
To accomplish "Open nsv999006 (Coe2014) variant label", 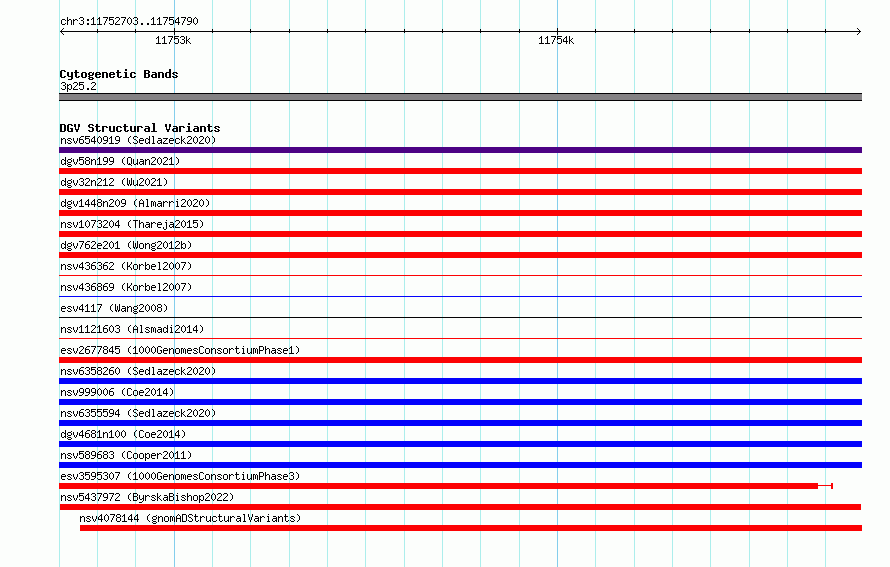I will (117, 392).
